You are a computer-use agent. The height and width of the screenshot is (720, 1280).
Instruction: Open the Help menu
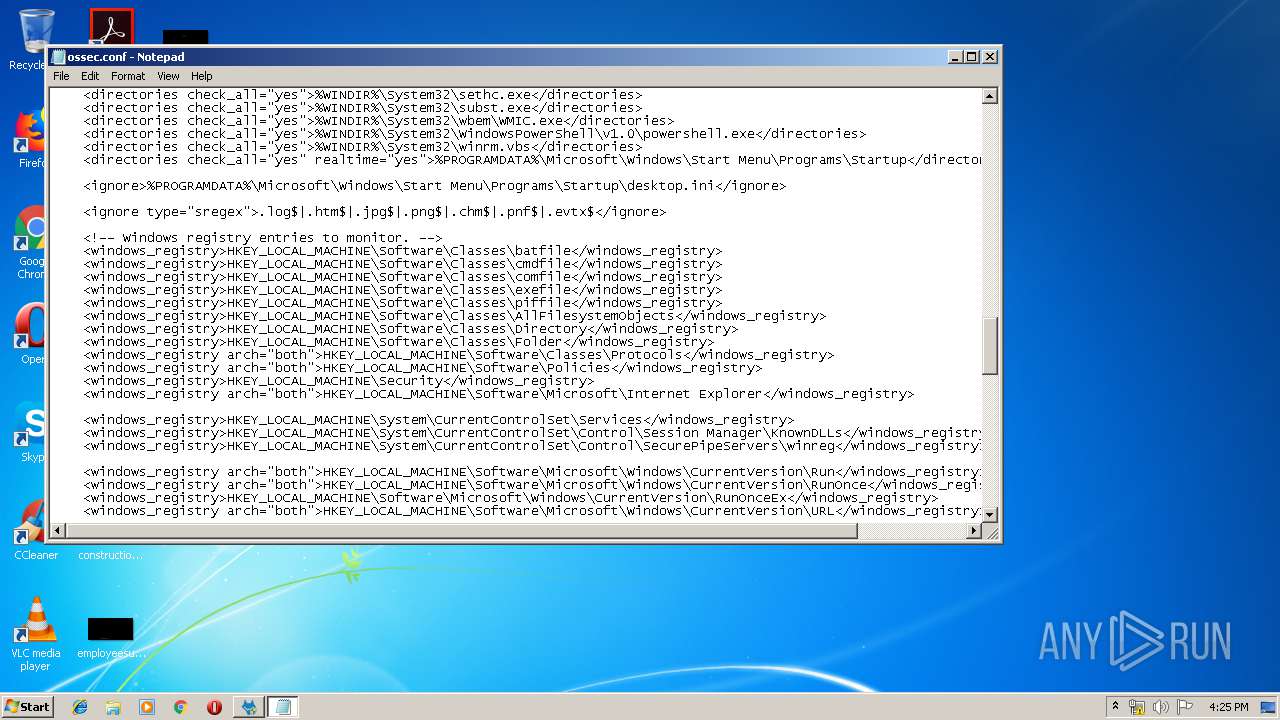pos(202,76)
